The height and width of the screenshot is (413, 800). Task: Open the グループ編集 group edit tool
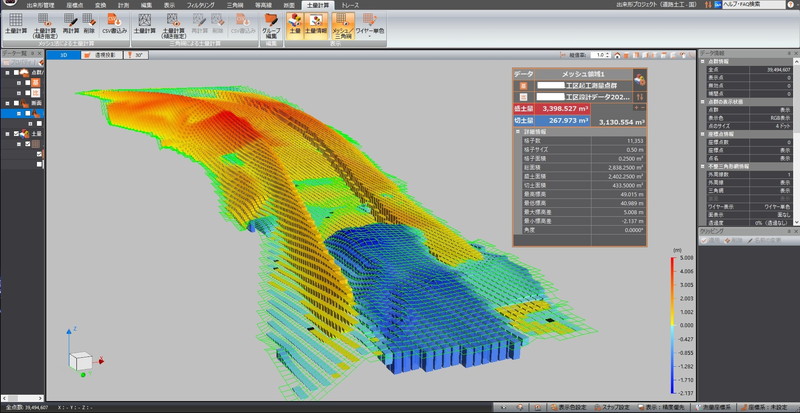(x=270, y=22)
